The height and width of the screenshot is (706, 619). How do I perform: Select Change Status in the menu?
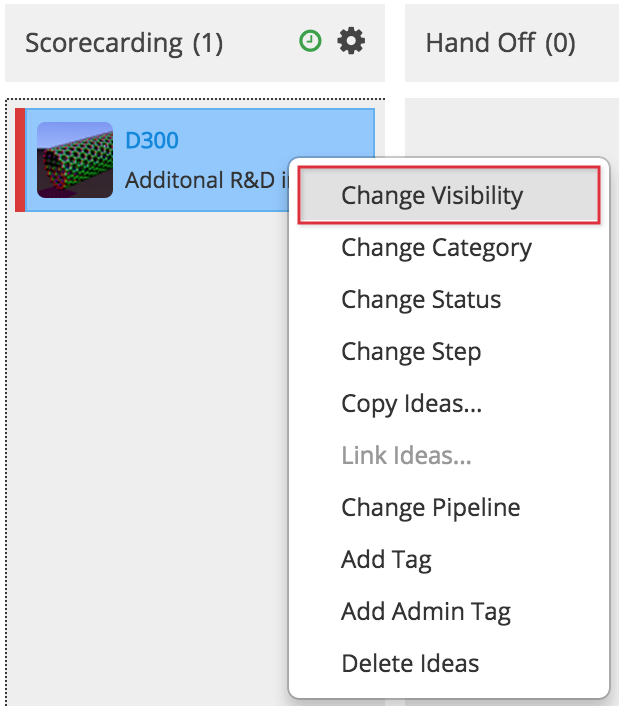tap(421, 300)
